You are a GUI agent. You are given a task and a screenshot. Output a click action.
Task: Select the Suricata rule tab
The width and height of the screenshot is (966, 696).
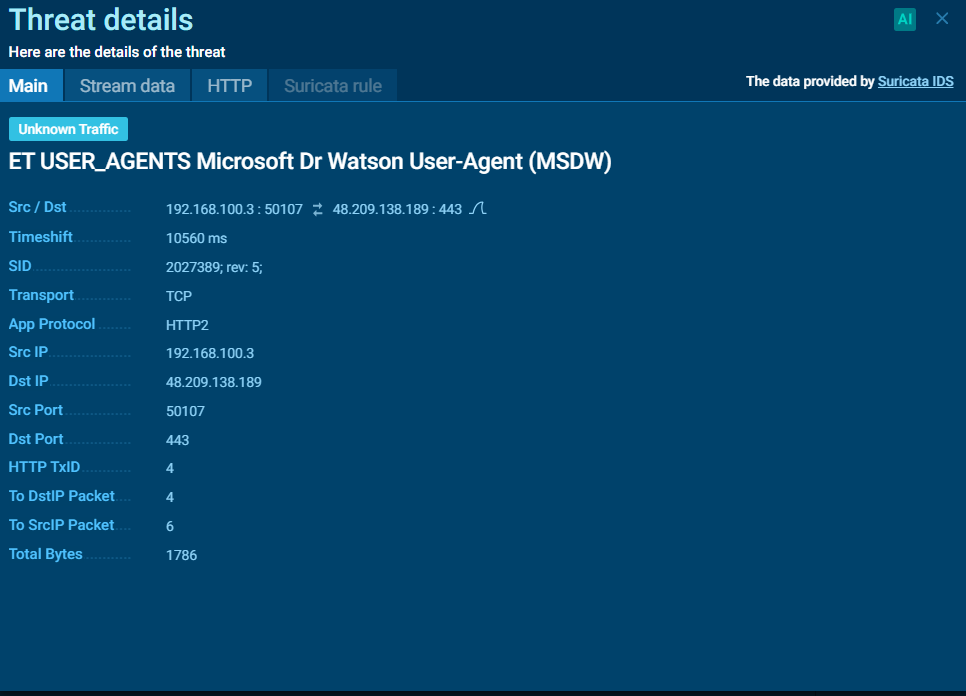[x=333, y=85]
